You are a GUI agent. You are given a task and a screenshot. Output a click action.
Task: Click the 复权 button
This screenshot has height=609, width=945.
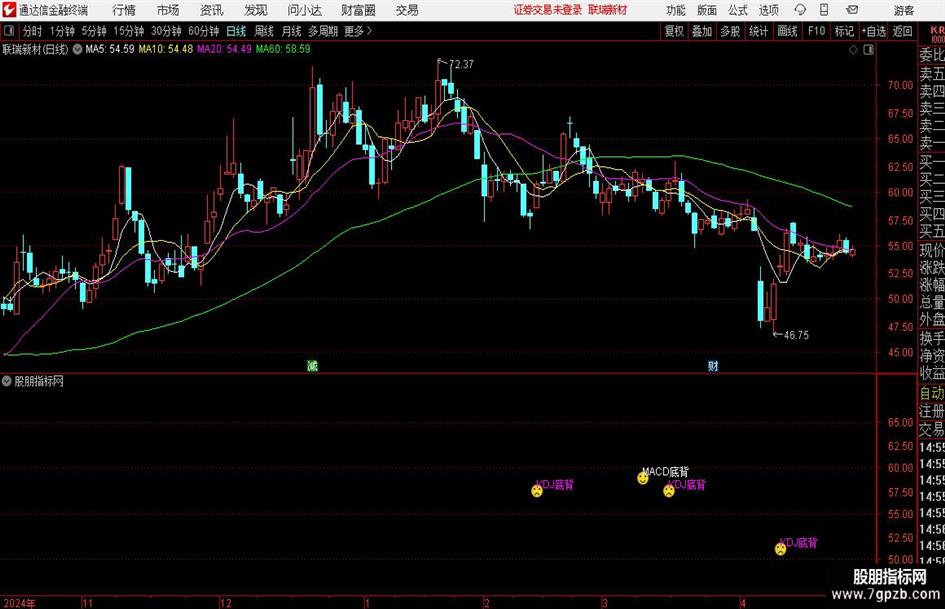point(674,31)
